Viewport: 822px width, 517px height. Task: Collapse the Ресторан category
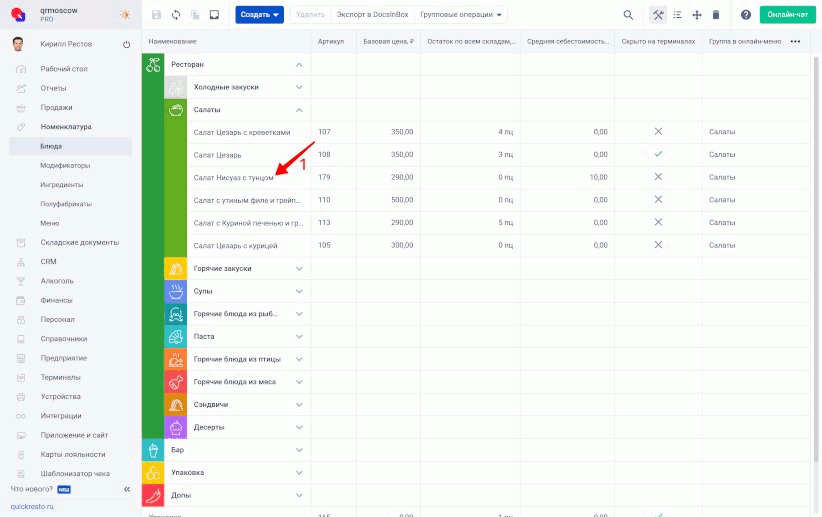click(x=299, y=64)
